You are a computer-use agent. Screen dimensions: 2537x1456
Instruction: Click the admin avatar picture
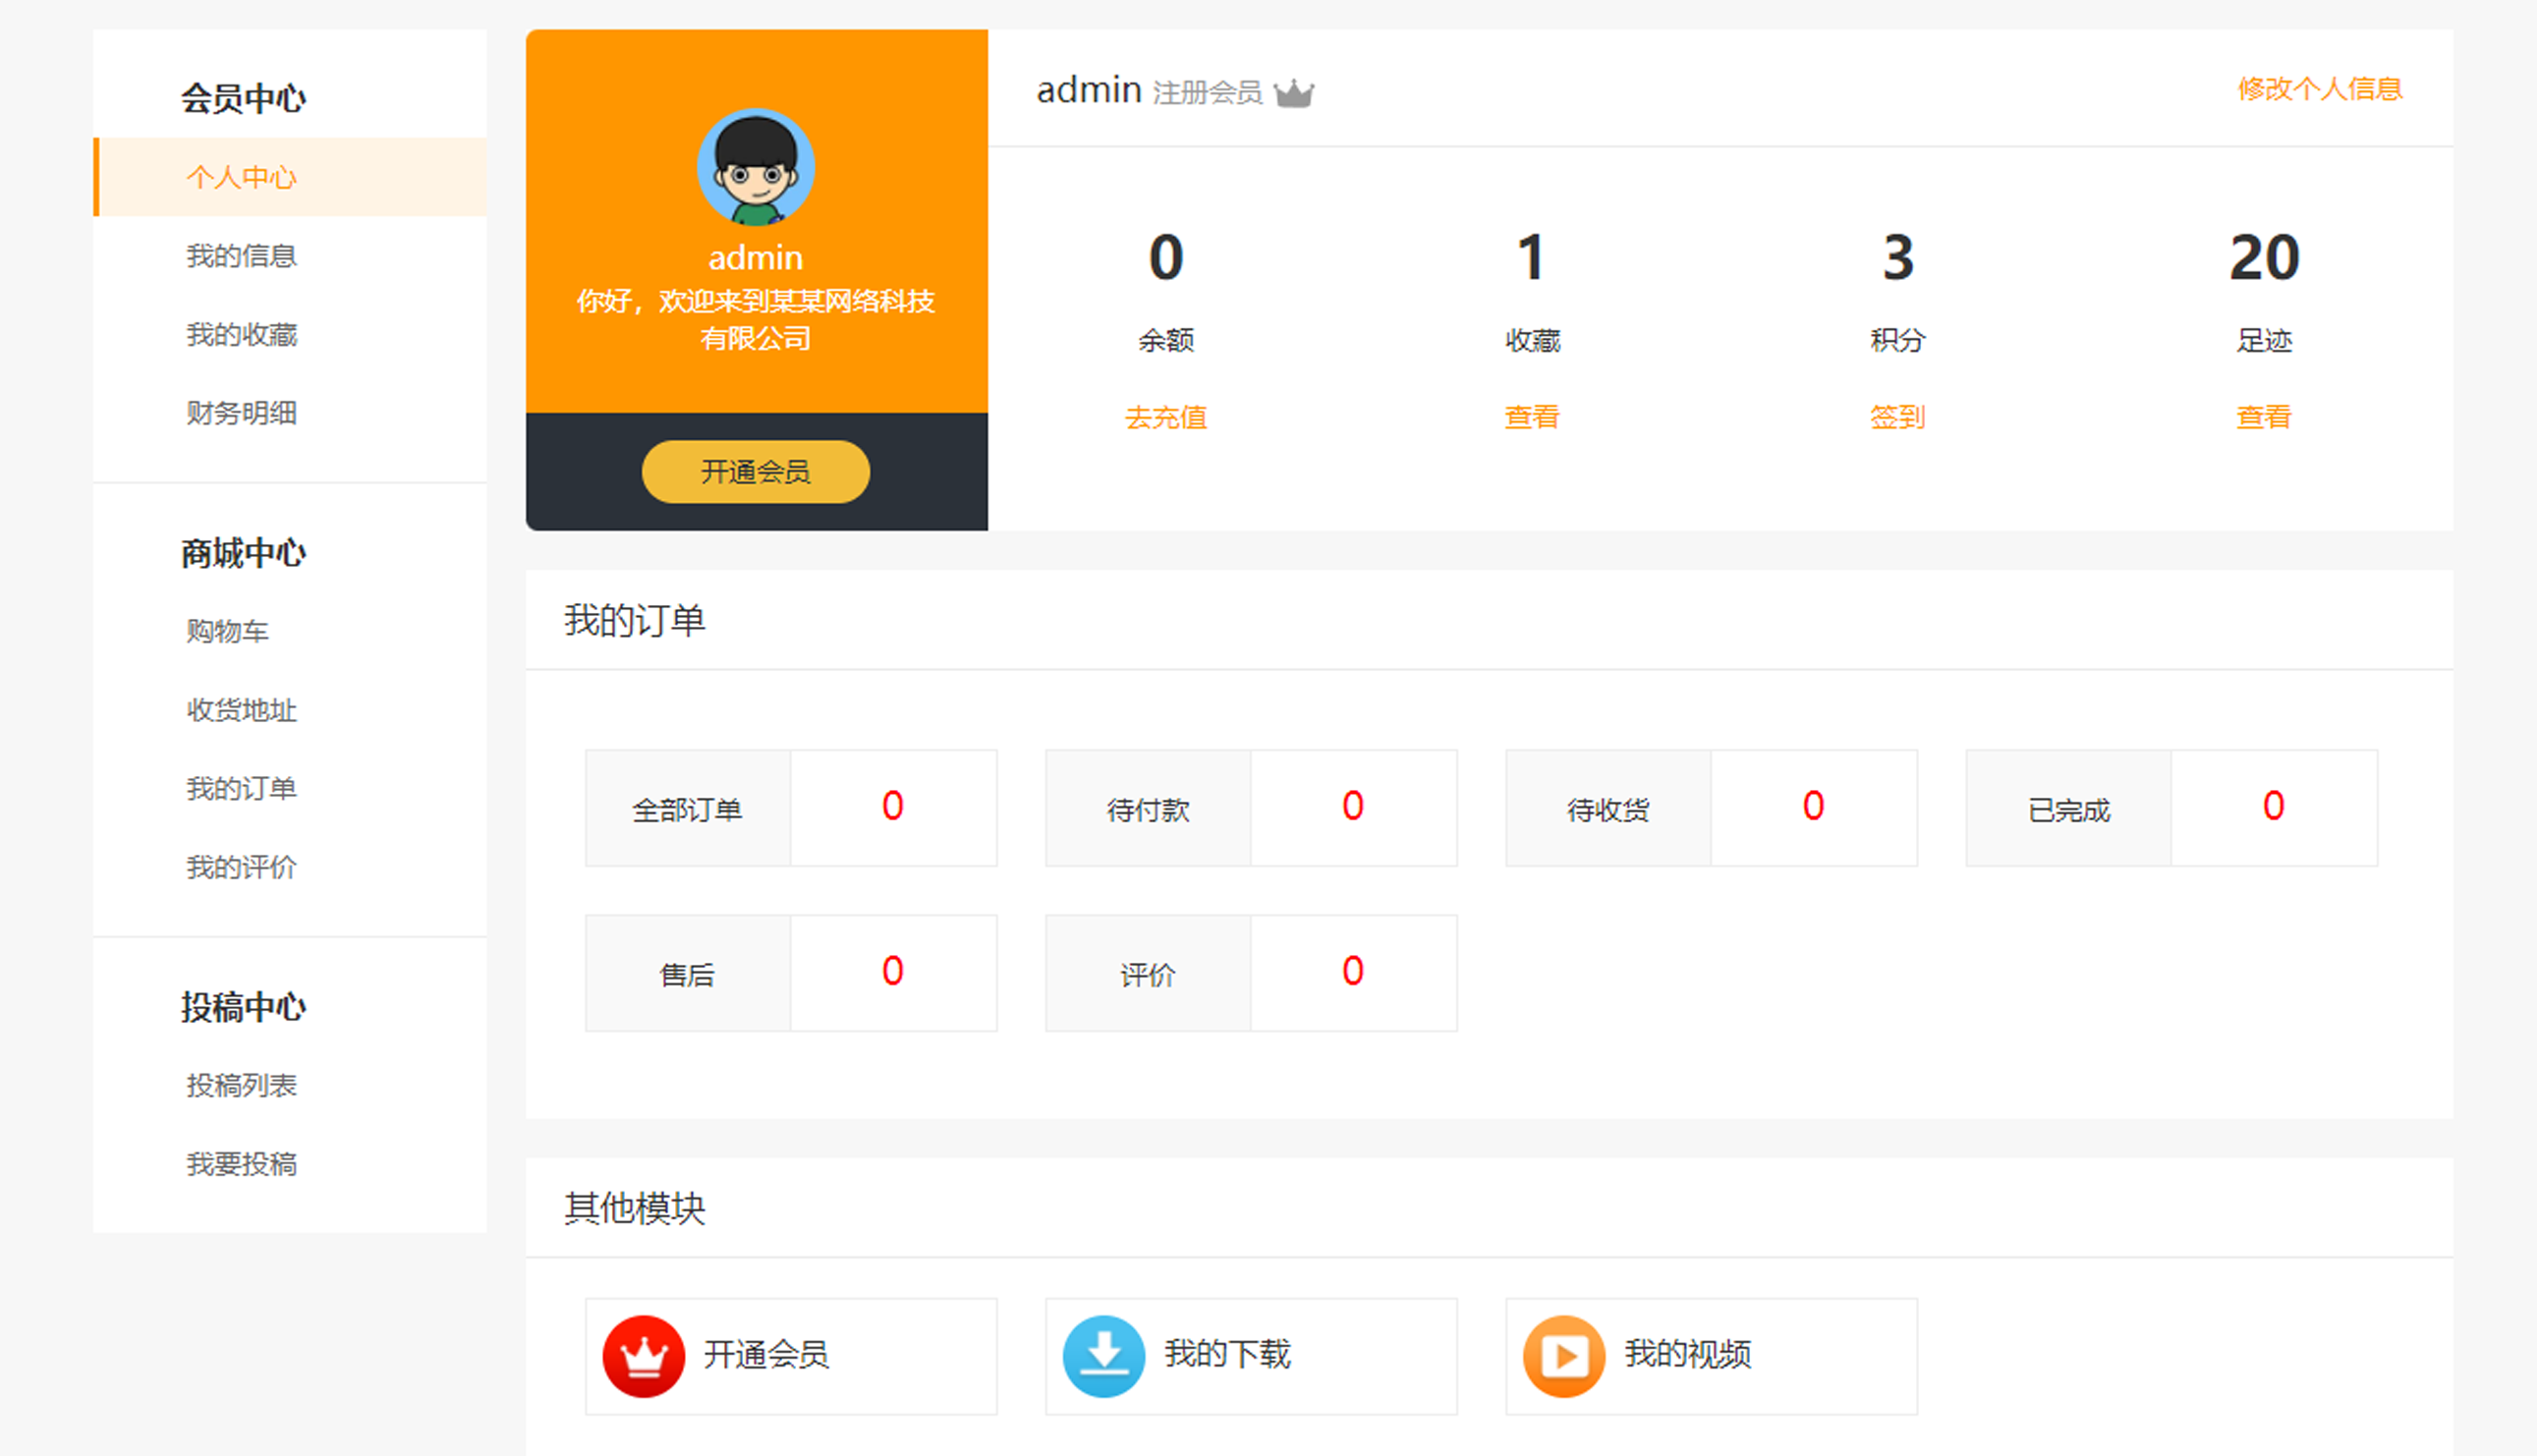point(755,167)
